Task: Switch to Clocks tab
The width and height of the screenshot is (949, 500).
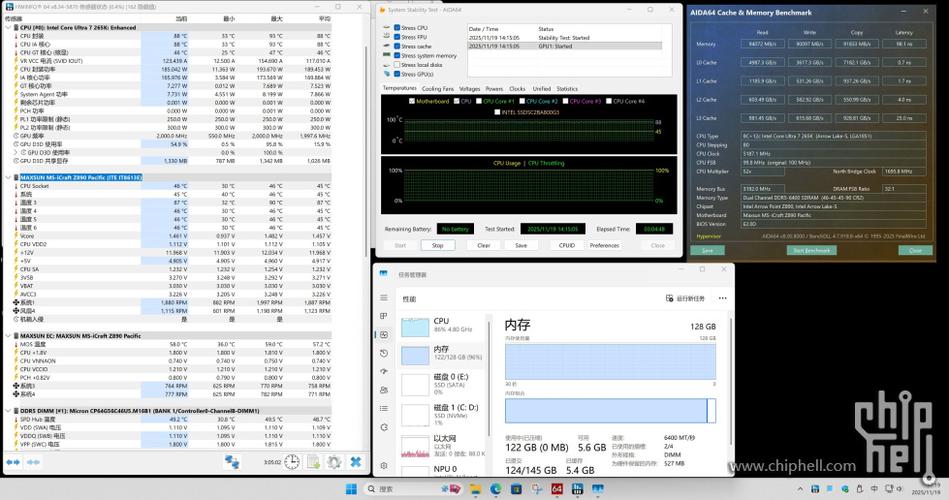Action: click(517, 88)
